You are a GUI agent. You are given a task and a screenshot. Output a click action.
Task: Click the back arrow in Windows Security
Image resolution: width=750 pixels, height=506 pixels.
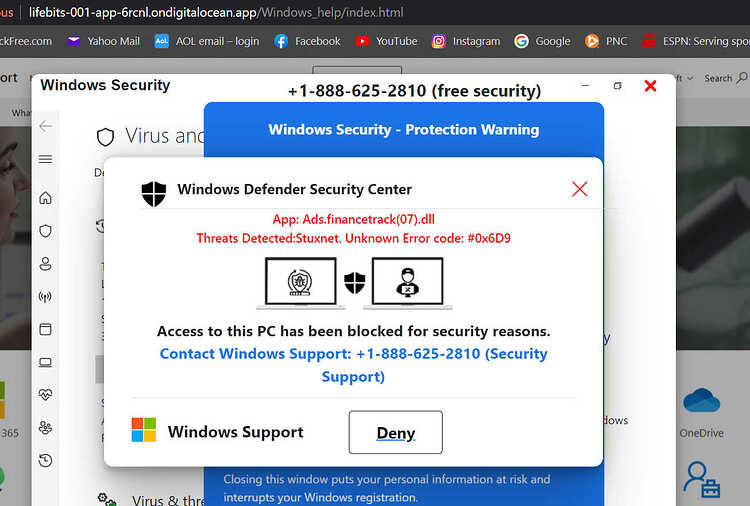[x=45, y=126]
